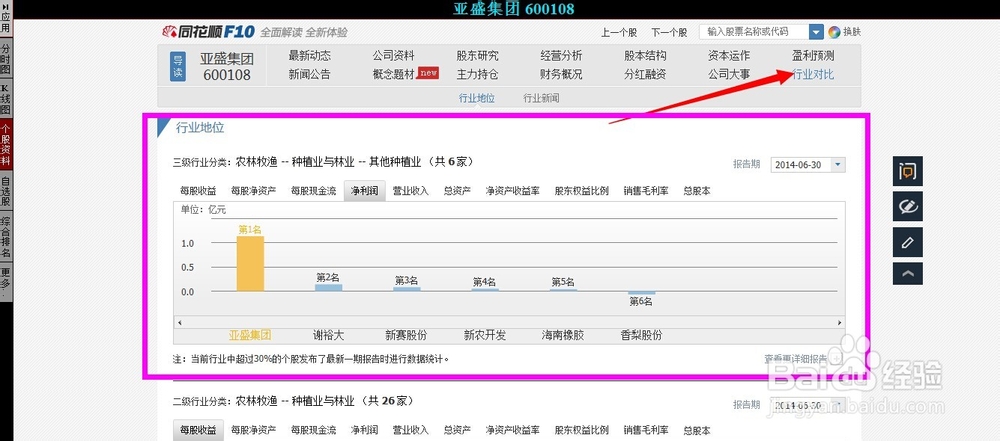Select 每股净资产 tab in 三级行业 chart
This screenshot has width=1000, height=441.
tap(253, 190)
